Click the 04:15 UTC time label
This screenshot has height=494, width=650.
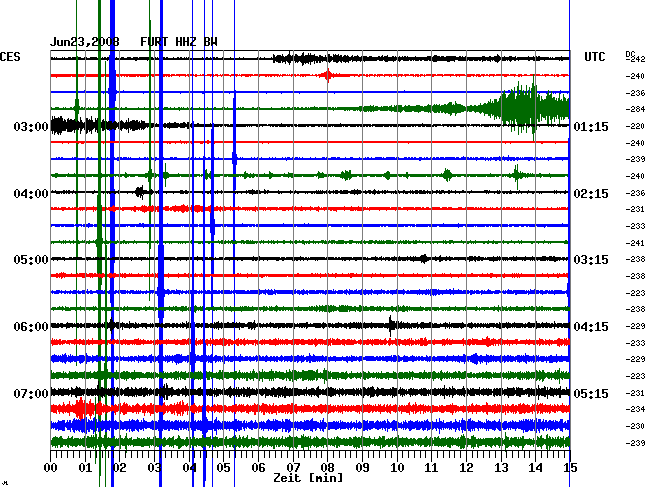pyautogui.click(x=591, y=327)
